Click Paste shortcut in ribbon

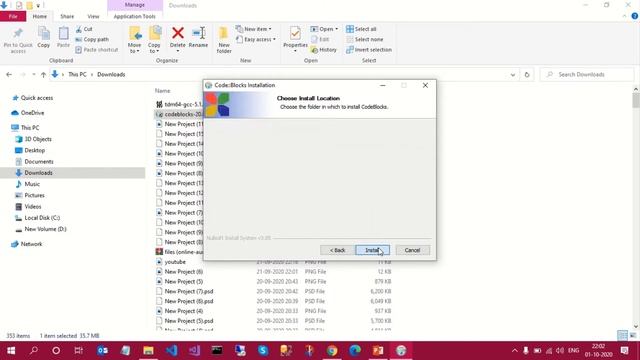pyautogui.click(x=97, y=49)
